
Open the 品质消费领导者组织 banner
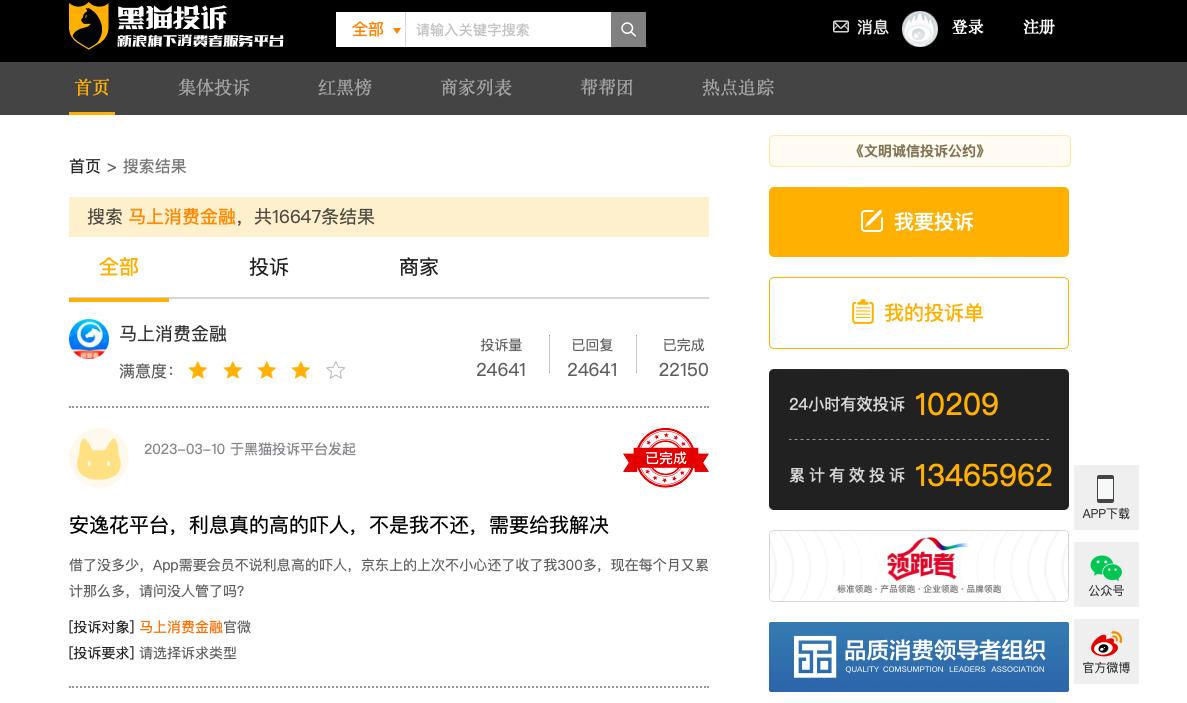tap(918, 657)
